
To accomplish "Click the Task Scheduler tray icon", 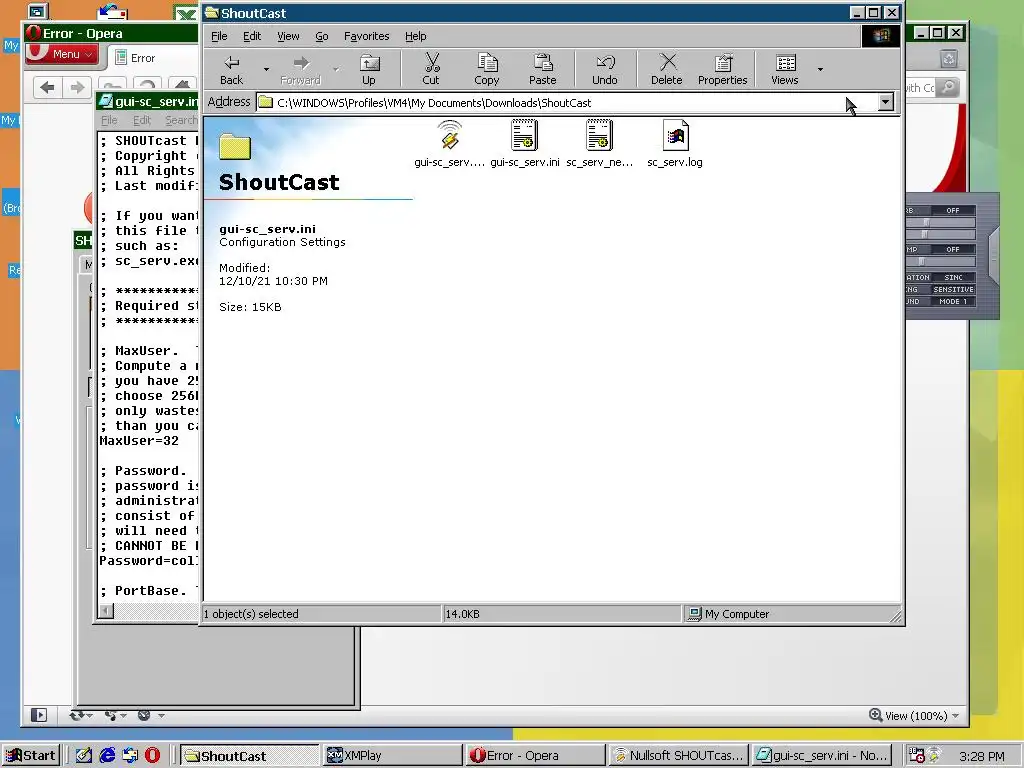I will point(916,756).
